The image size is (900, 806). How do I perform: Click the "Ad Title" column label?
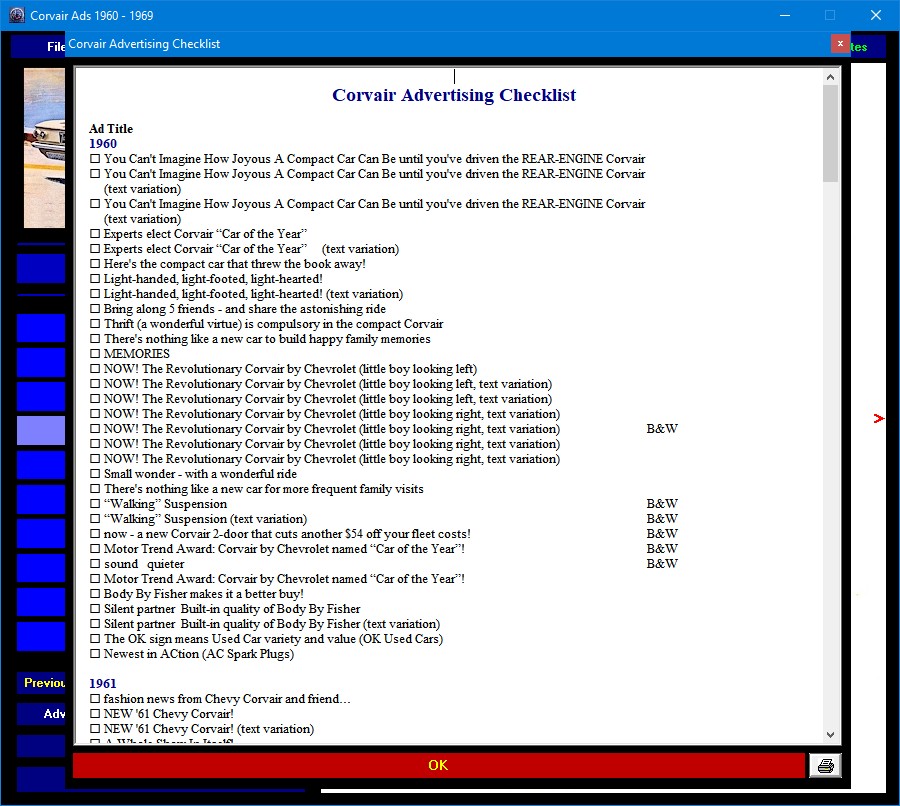111,129
